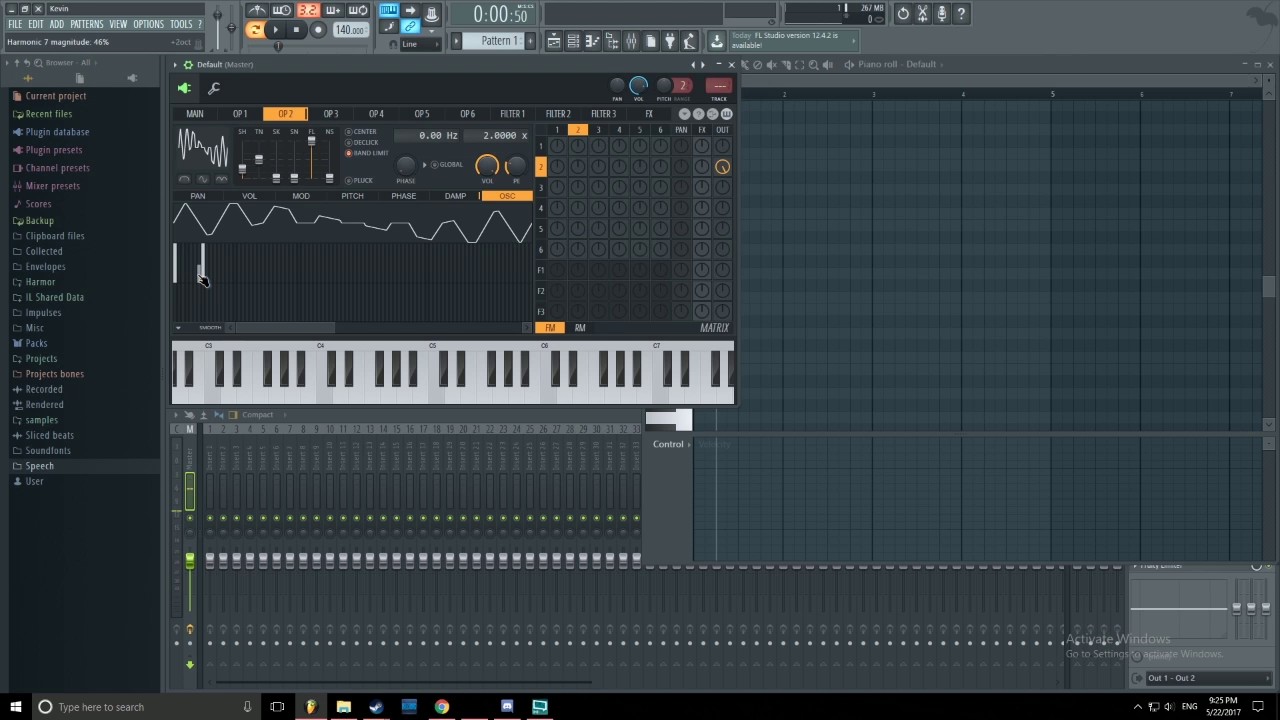The image size is (1280, 720).
Task: Select the PITCH envelope tab
Action: click(x=352, y=196)
